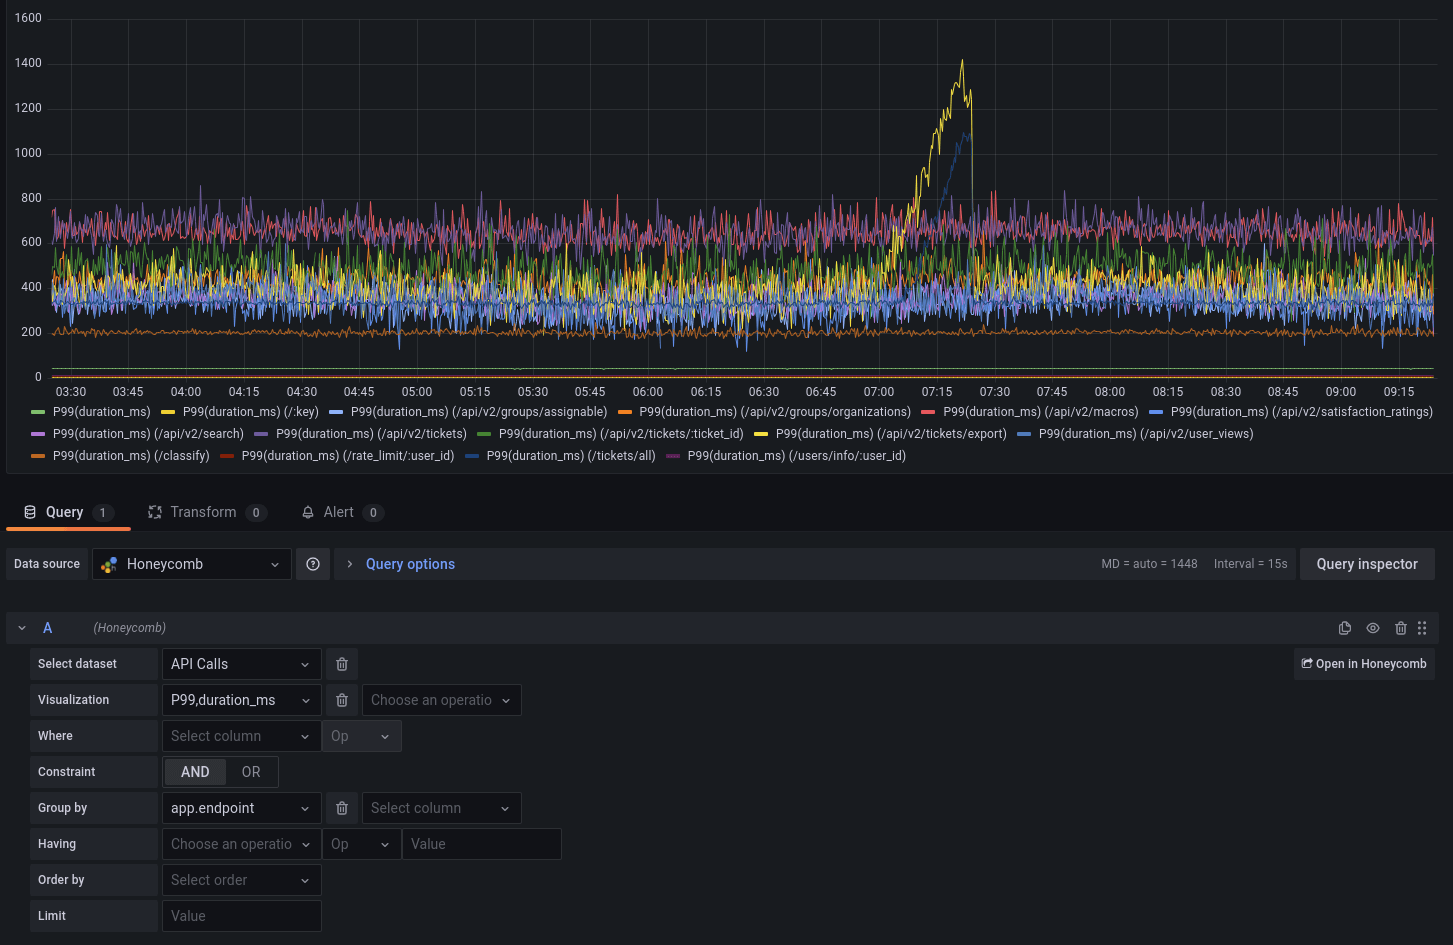1453x945 pixels.
Task: Click Open in Honeycomb
Action: pyautogui.click(x=1363, y=663)
